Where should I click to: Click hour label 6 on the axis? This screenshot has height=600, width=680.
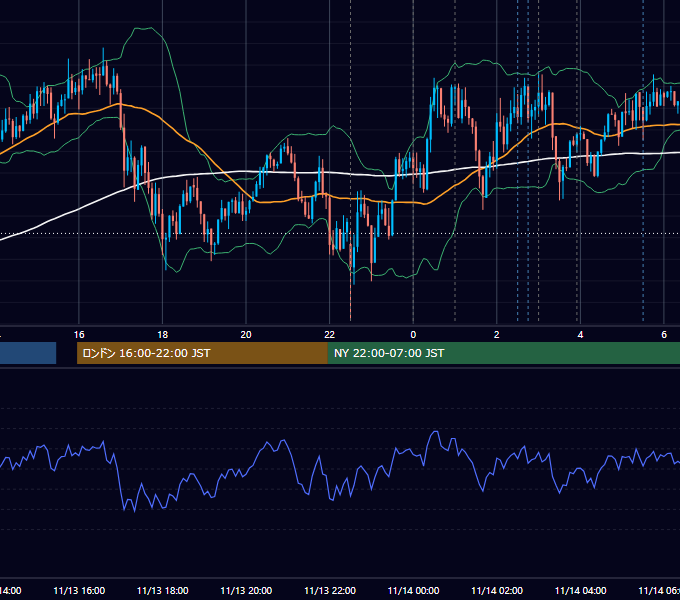click(664, 335)
